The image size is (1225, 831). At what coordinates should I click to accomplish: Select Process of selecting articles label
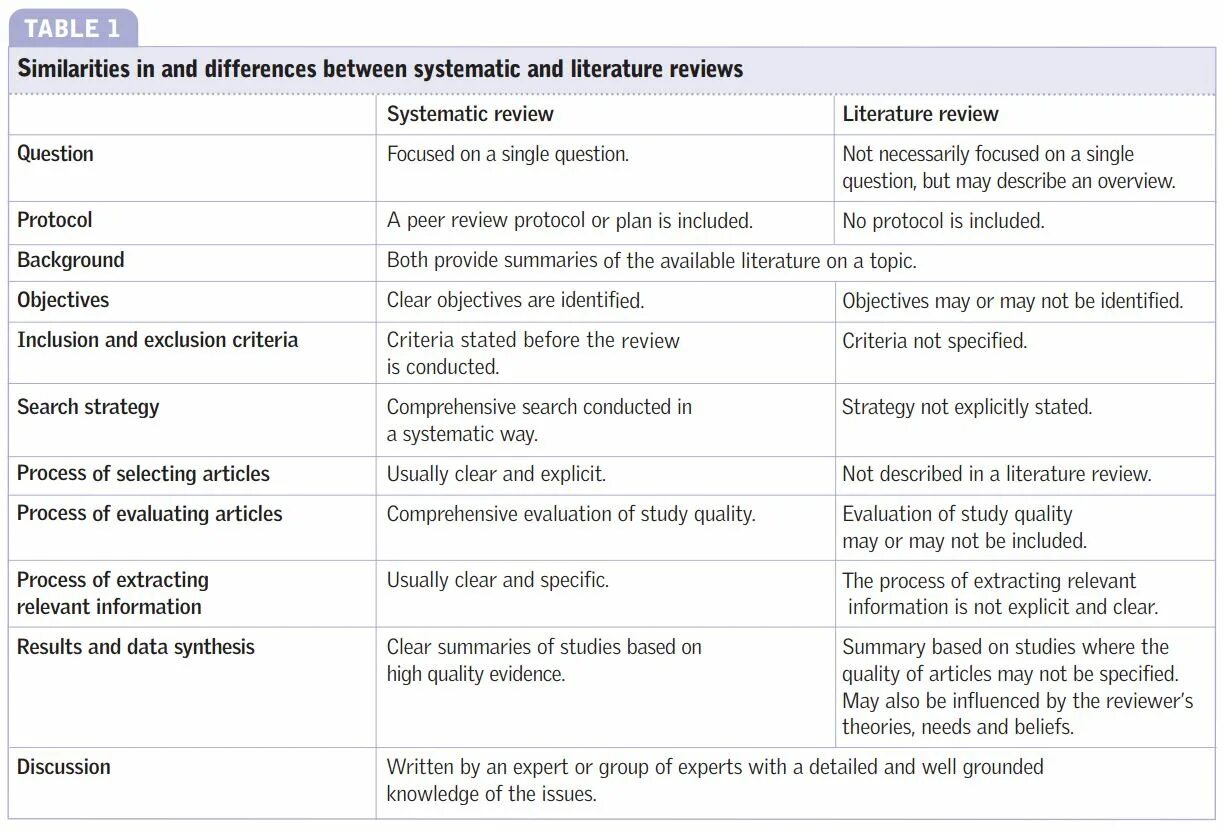click(143, 474)
